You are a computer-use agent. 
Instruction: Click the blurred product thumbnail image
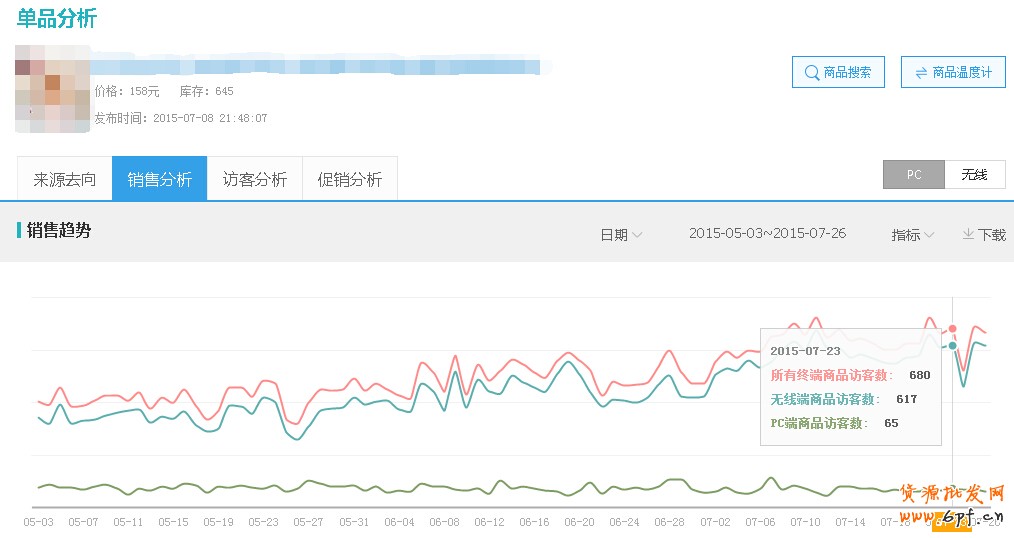coord(53,89)
